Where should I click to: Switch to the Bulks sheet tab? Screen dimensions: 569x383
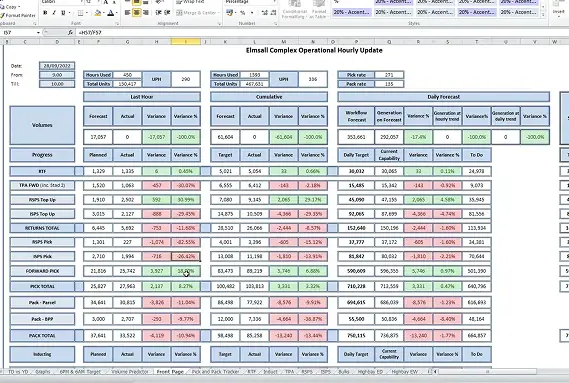pos(344,372)
